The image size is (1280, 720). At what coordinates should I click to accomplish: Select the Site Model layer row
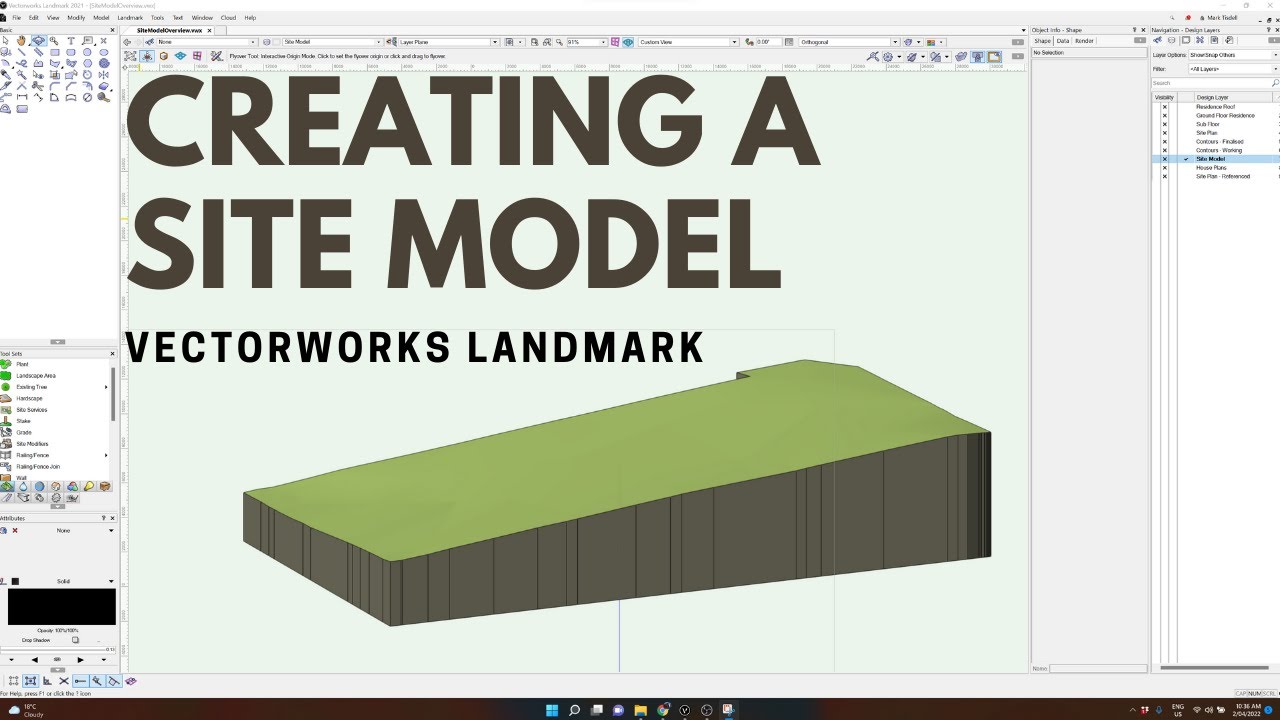coord(1216,159)
